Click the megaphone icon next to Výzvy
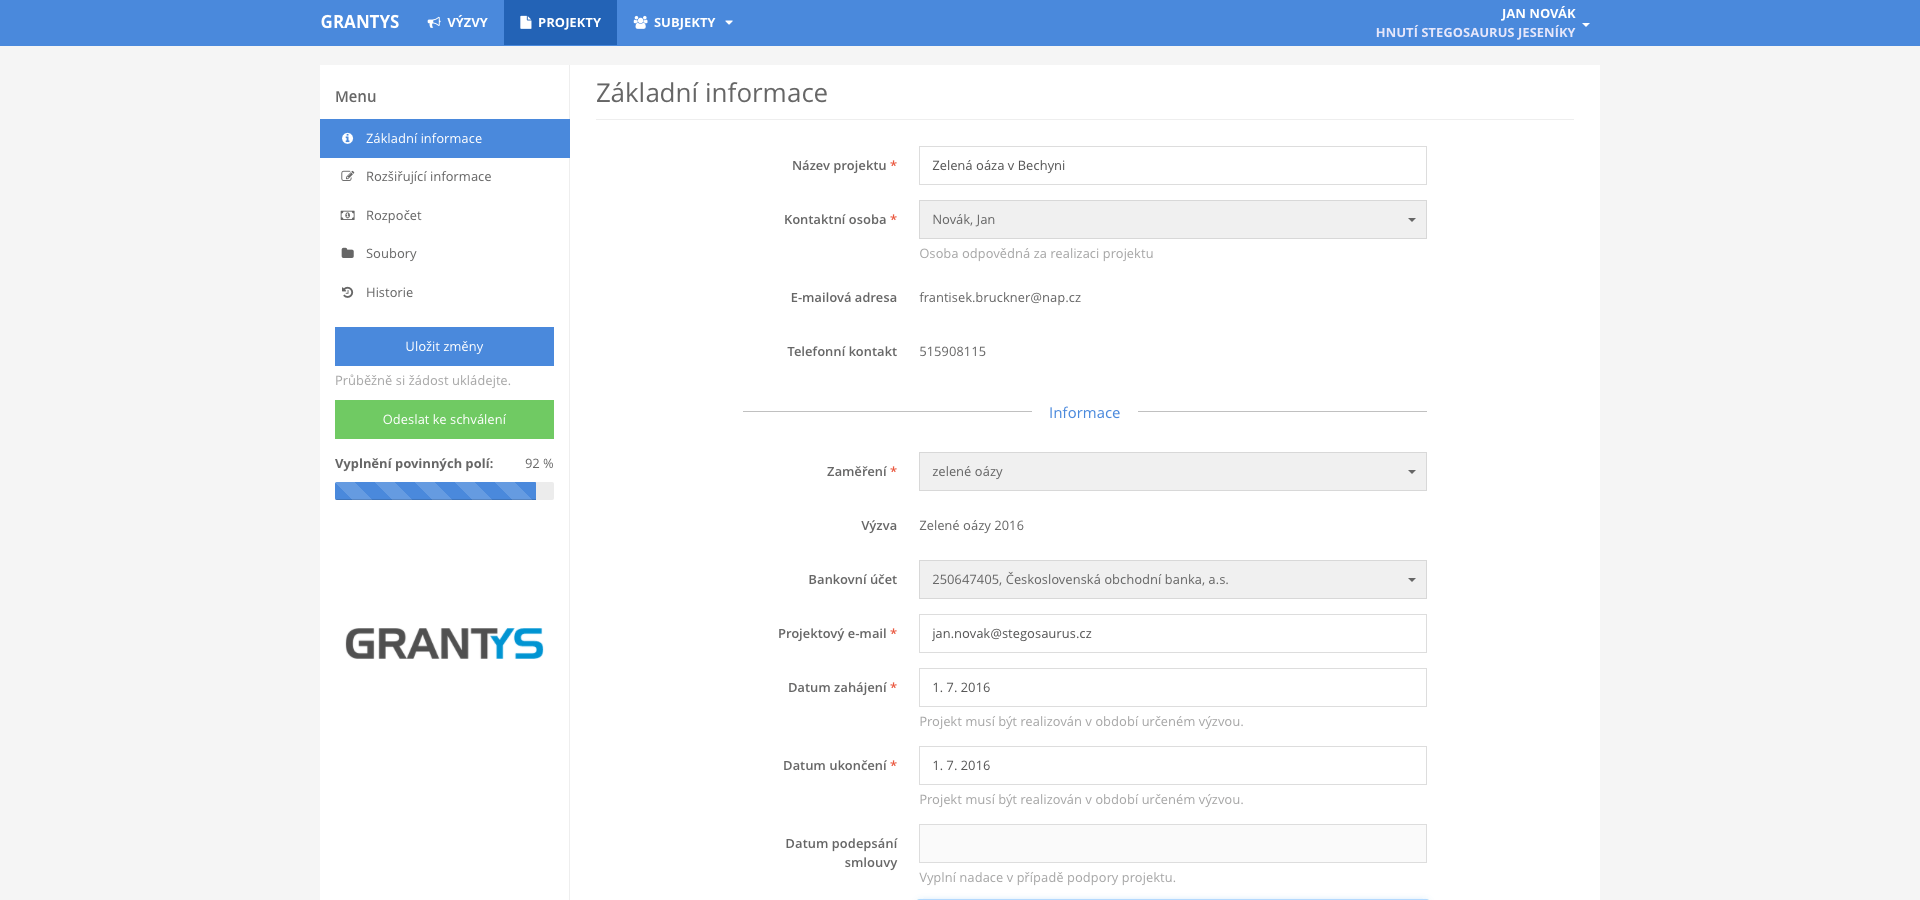Viewport: 1920px width, 900px height. (x=434, y=23)
